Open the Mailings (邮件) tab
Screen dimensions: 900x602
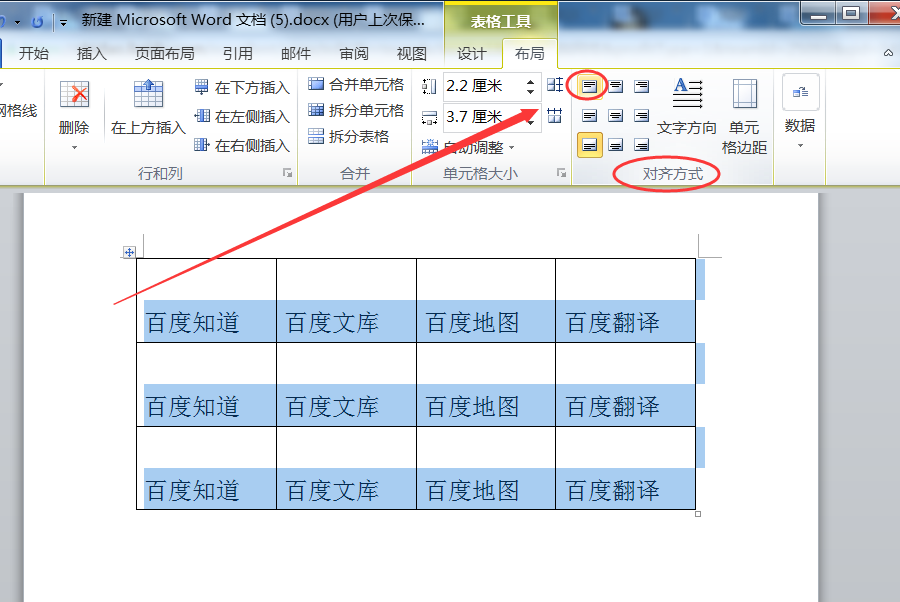coord(296,53)
